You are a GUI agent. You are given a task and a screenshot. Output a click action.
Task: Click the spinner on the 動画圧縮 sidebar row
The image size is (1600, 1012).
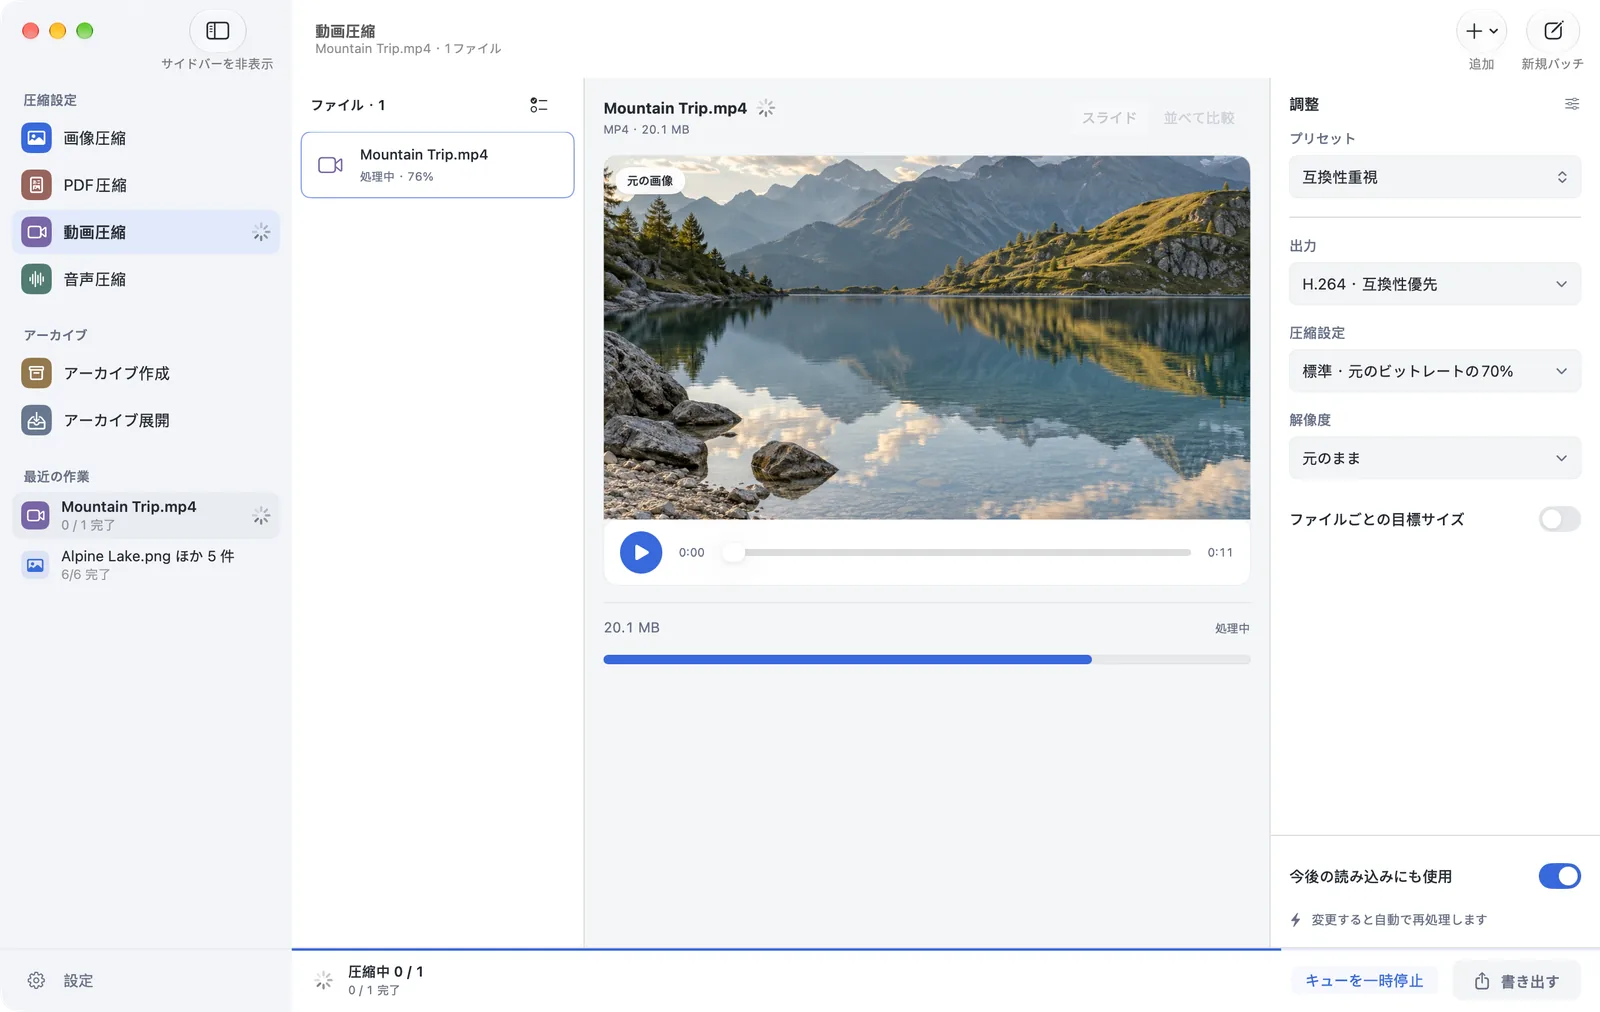[x=261, y=232]
